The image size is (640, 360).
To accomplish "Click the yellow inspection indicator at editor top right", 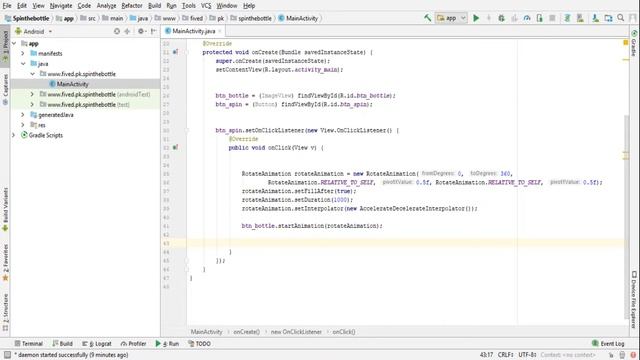I will point(626,42).
